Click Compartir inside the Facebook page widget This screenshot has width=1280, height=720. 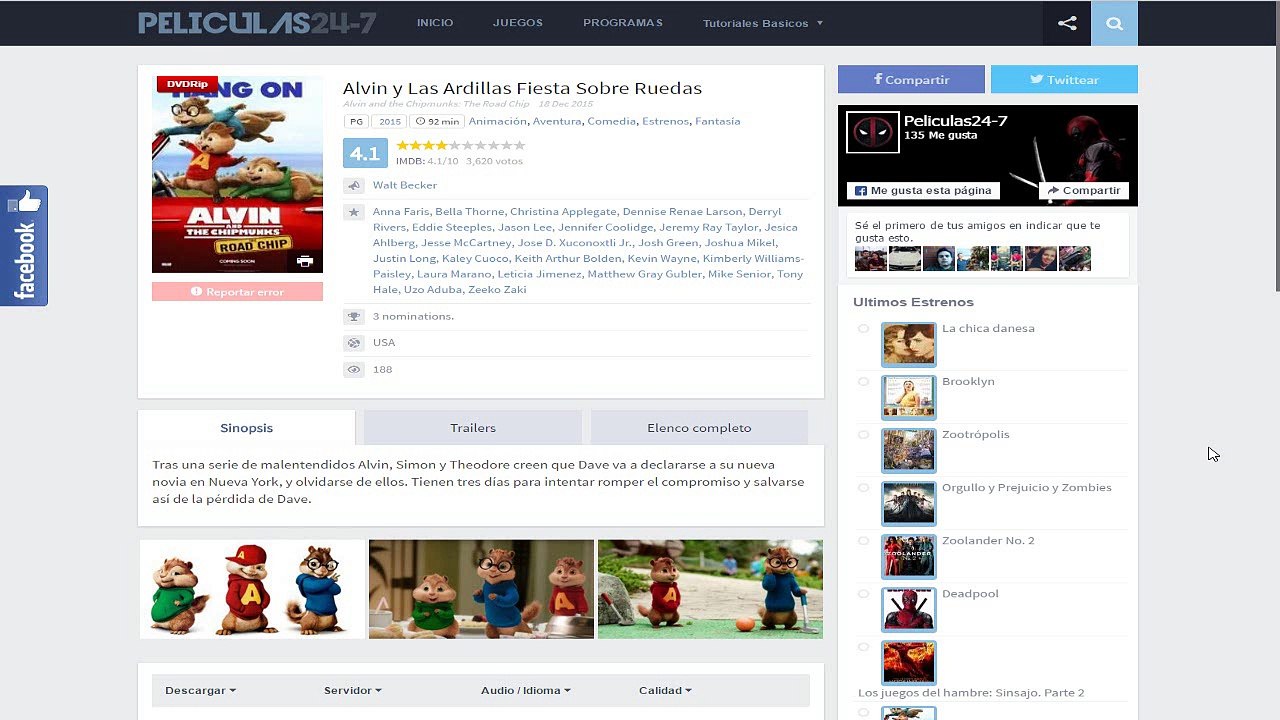(x=1084, y=190)
